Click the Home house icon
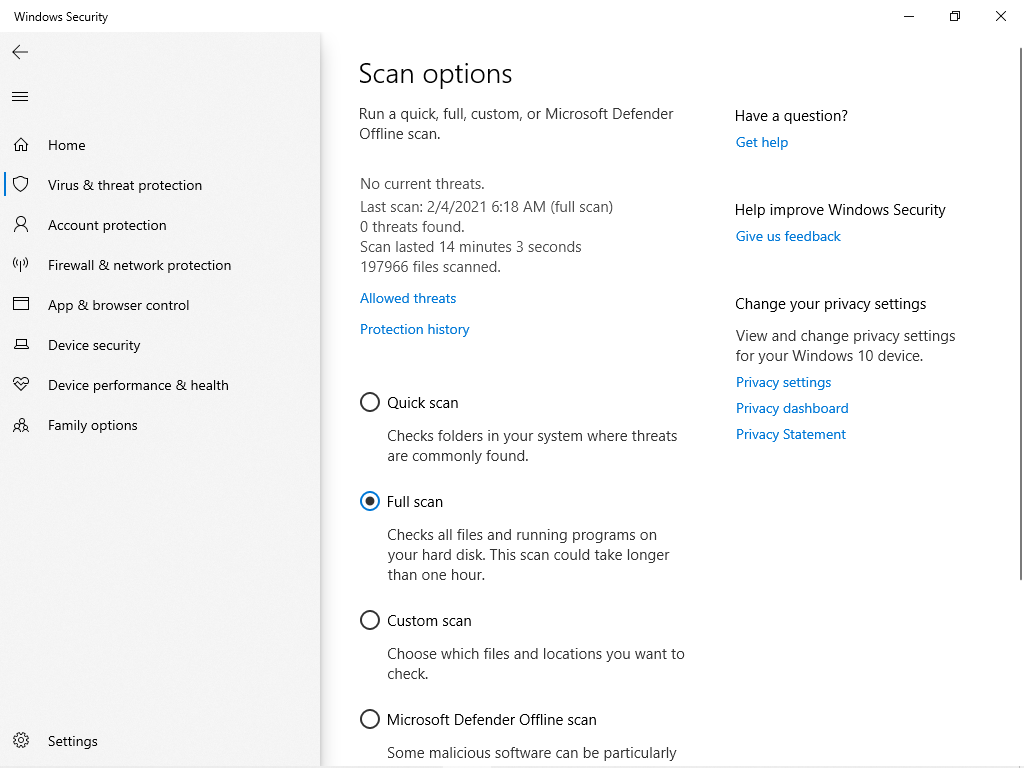 click(21, 145)
